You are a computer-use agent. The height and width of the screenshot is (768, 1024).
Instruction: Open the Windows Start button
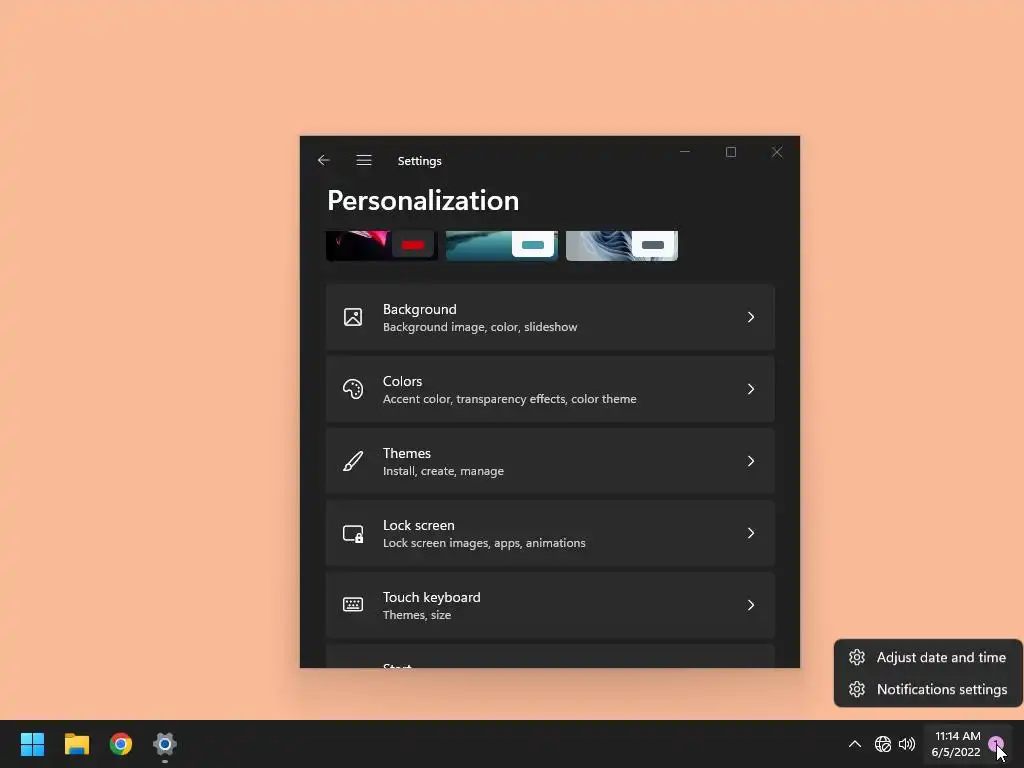[32, 744]
